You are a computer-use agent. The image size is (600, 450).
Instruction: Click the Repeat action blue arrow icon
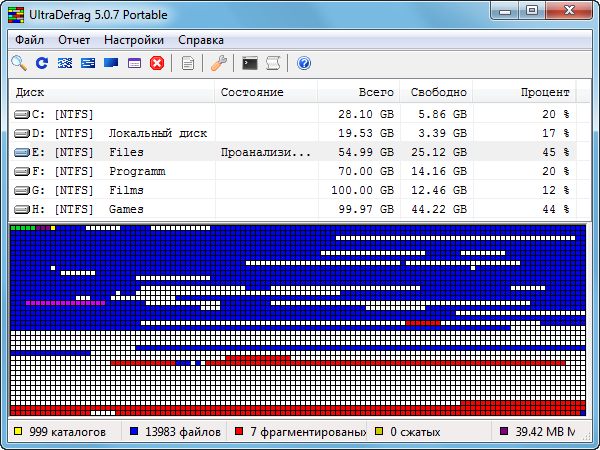pyautogui.click(x=42, y=63)
